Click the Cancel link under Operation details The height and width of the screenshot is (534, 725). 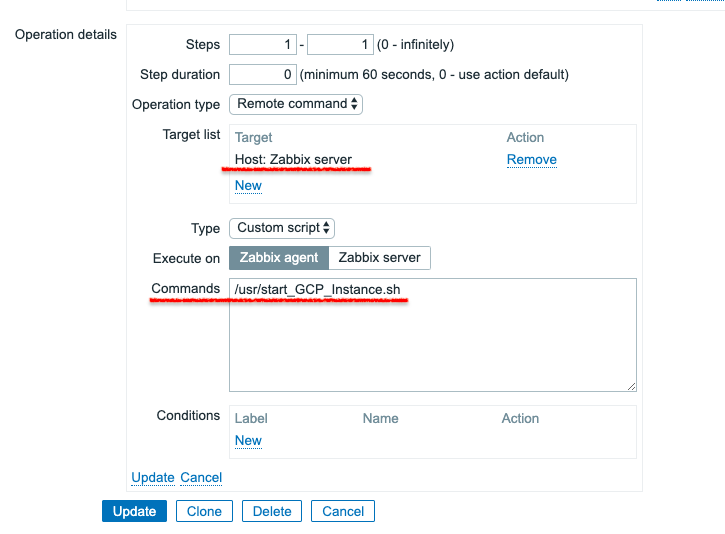(201, 477)
